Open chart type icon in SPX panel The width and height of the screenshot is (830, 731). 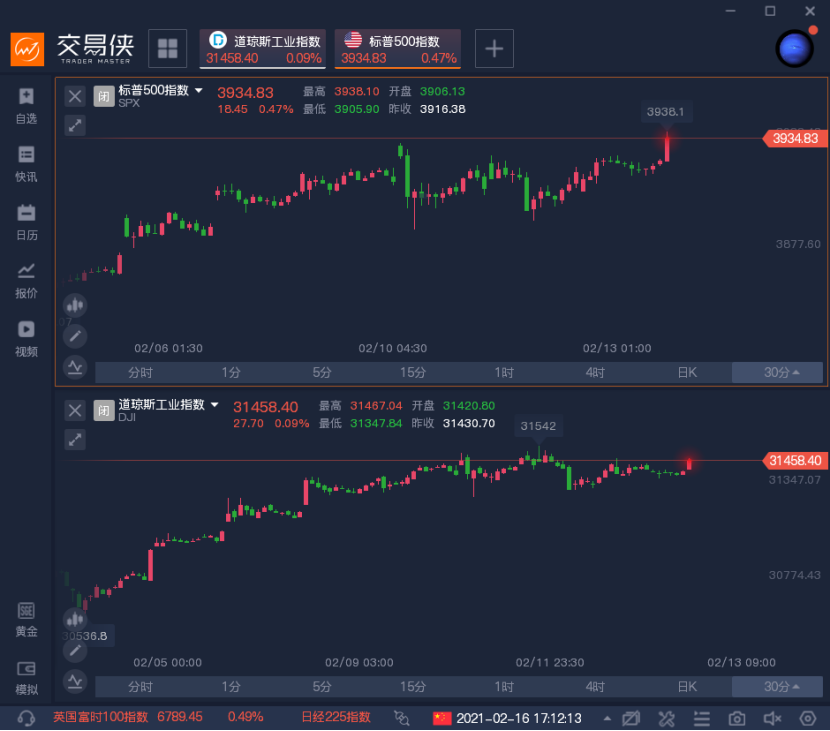(x=75, y=305)
